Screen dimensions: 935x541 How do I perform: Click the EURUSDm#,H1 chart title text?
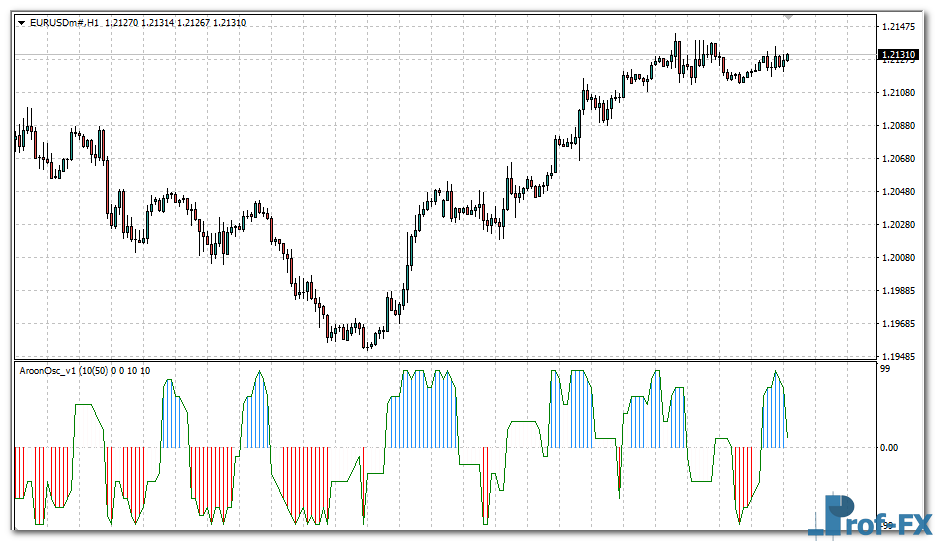64,22
